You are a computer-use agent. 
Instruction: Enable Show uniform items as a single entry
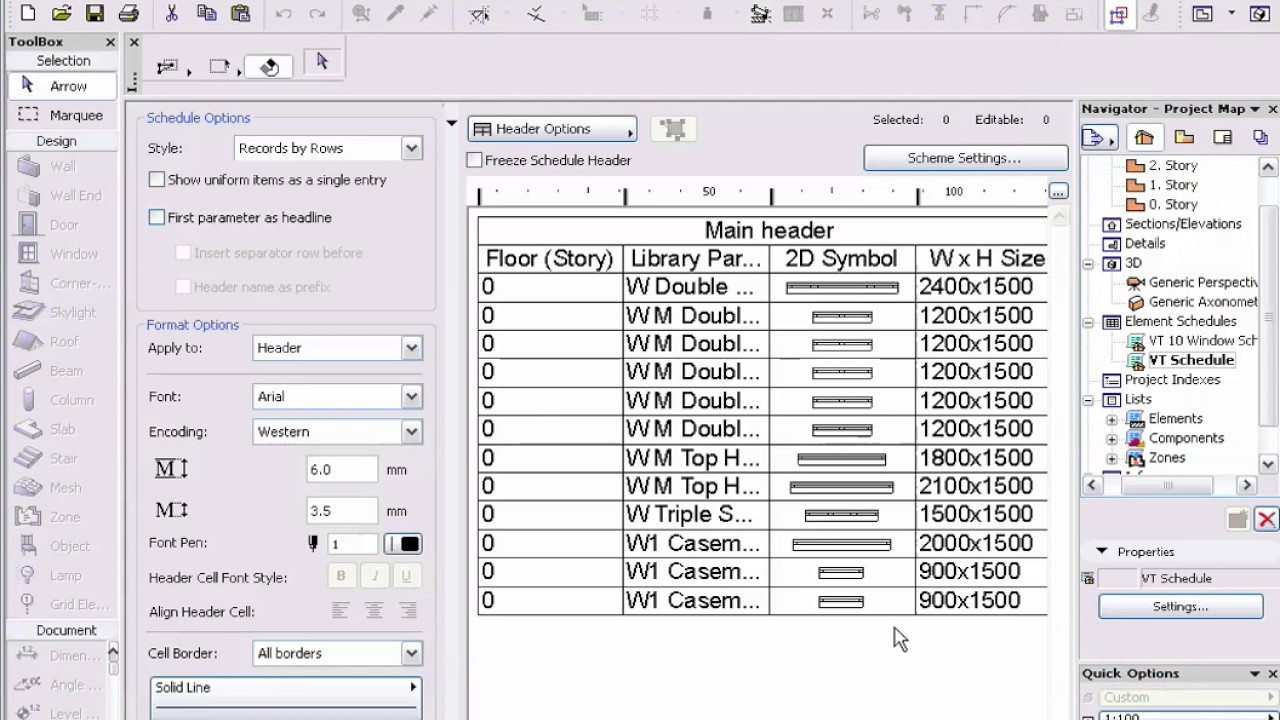coord(157,180)
